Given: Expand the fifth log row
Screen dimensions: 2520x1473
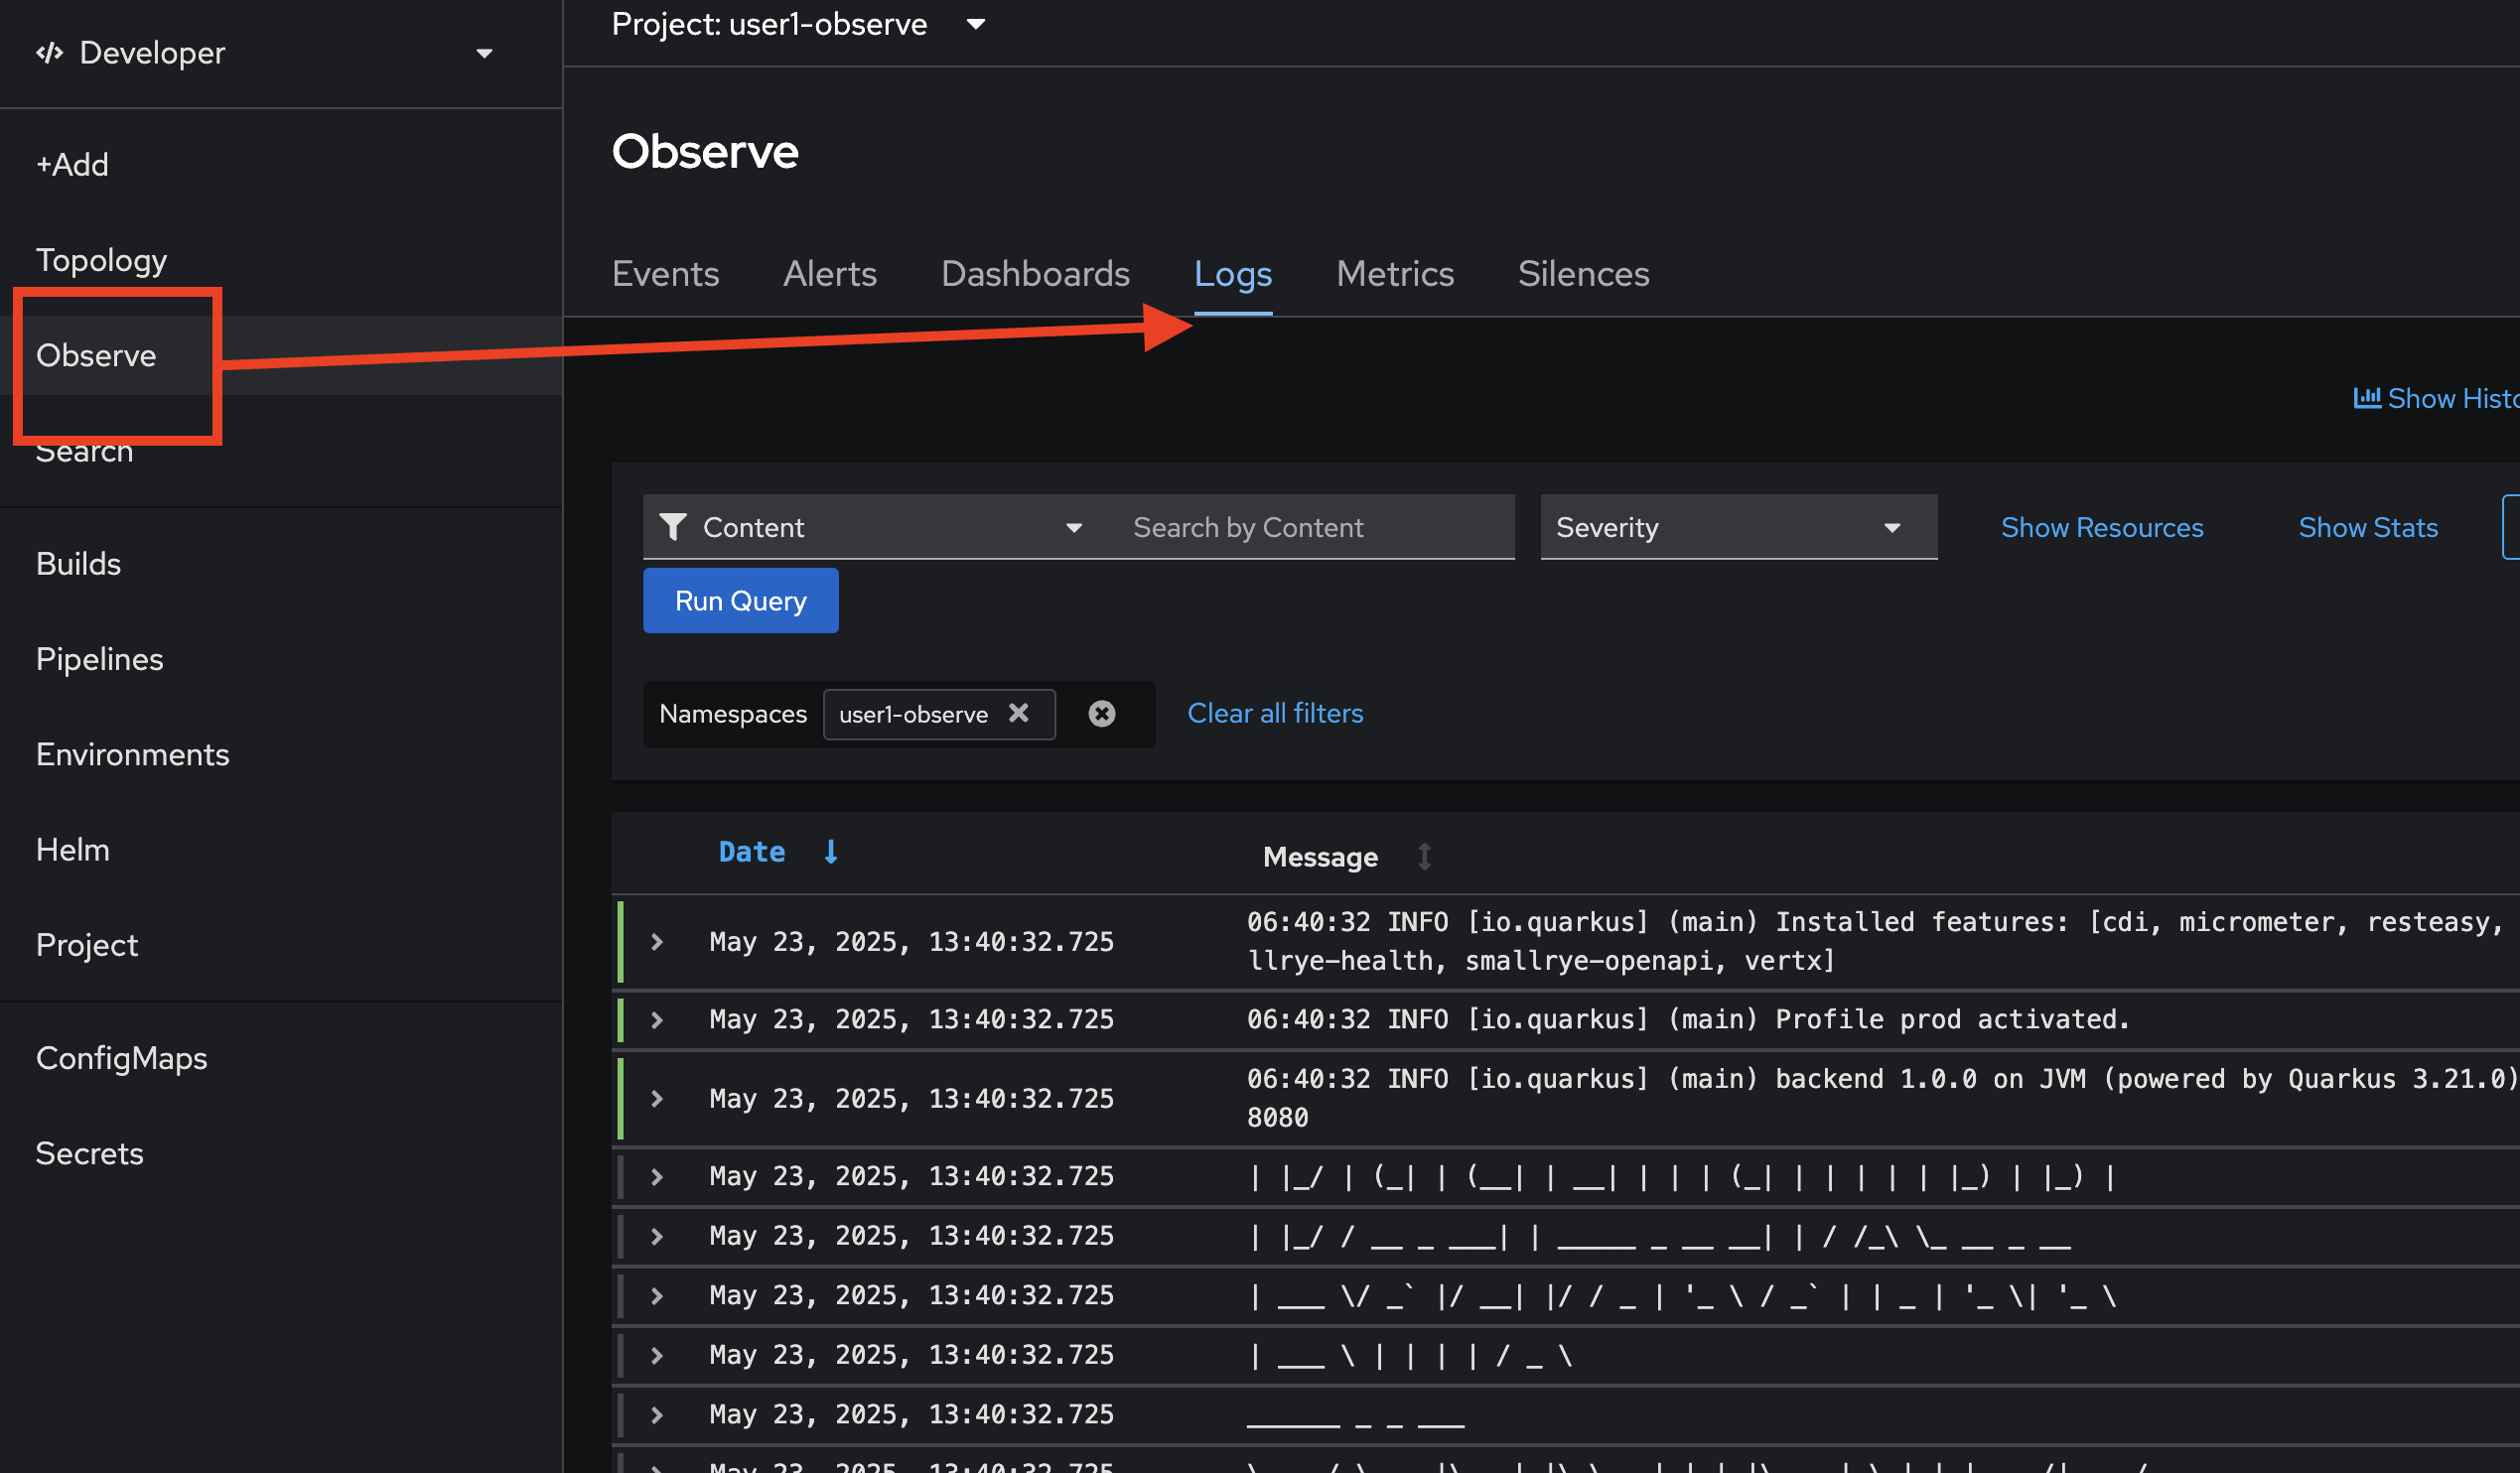Looking at the screenshot, I should click(x=657, y=1237).
